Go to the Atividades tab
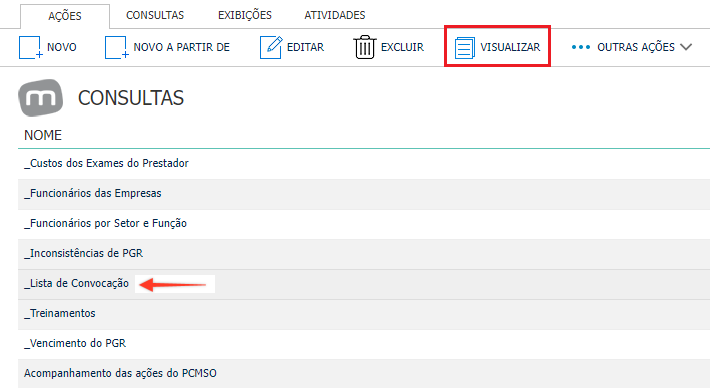The image size is (723, 388). pos(335,15)
